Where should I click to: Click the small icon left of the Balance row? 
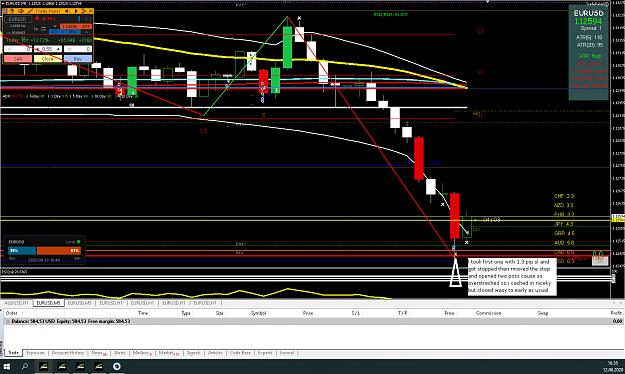[x=8, y=321]
